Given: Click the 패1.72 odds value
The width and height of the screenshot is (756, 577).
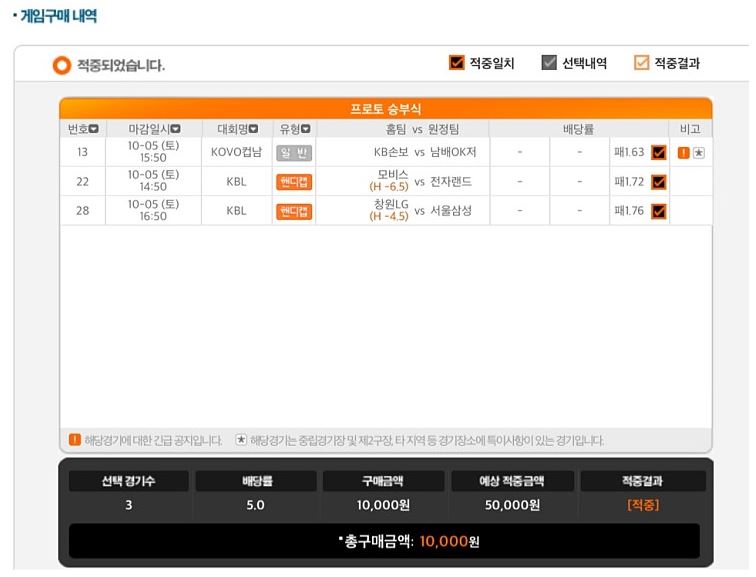Looking at the screenshot, I should coord(629,182).
